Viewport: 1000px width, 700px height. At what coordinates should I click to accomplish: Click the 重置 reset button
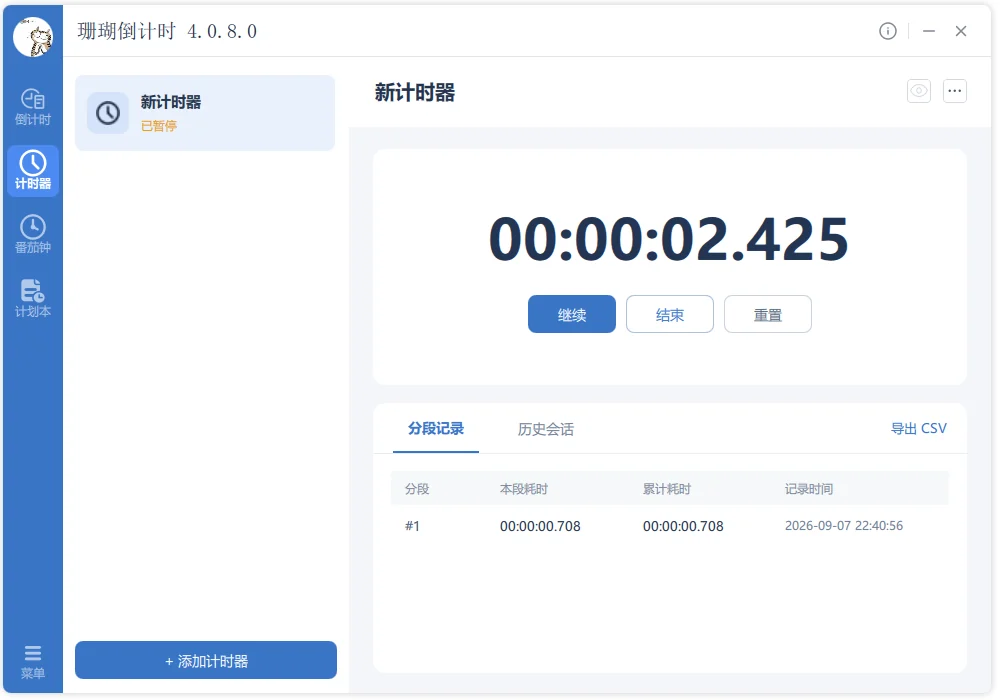point(768,314)
